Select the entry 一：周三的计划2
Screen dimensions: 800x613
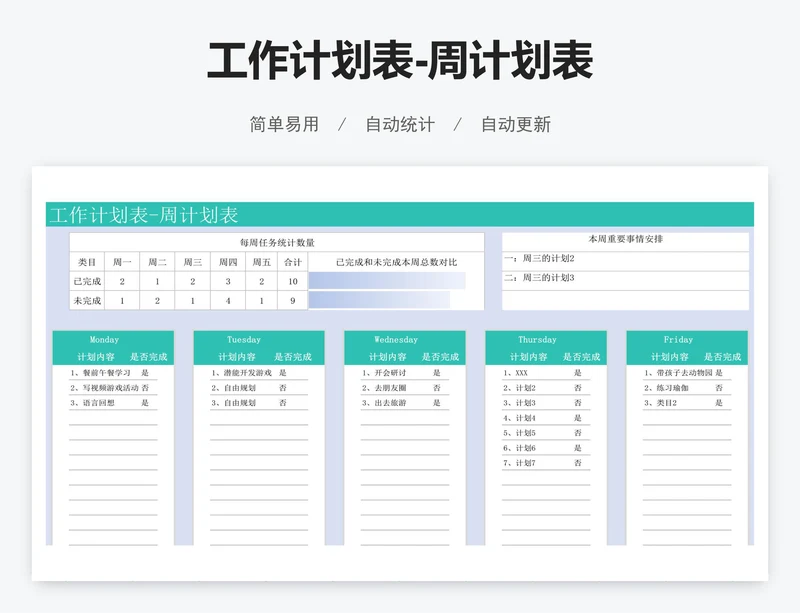click(x=539, y=258)
